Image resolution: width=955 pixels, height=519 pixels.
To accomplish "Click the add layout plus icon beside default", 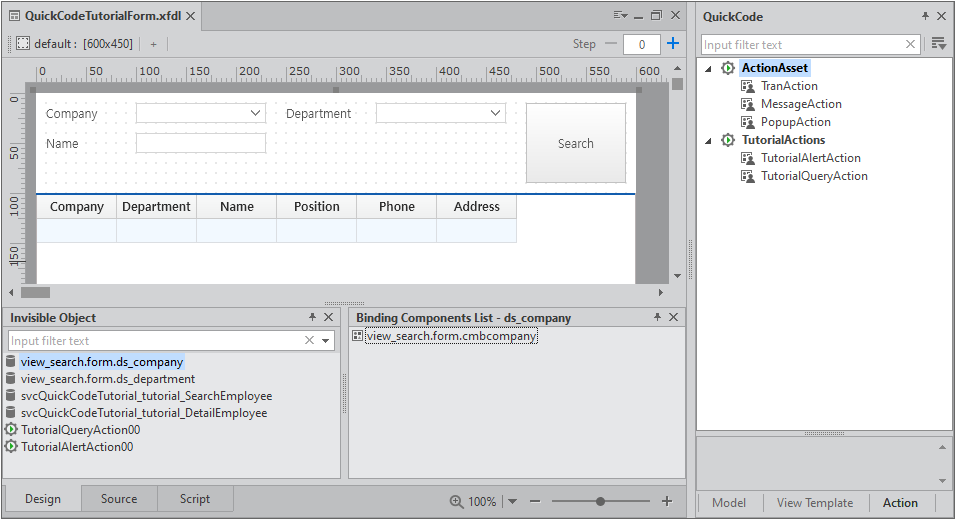I will 153,44.
